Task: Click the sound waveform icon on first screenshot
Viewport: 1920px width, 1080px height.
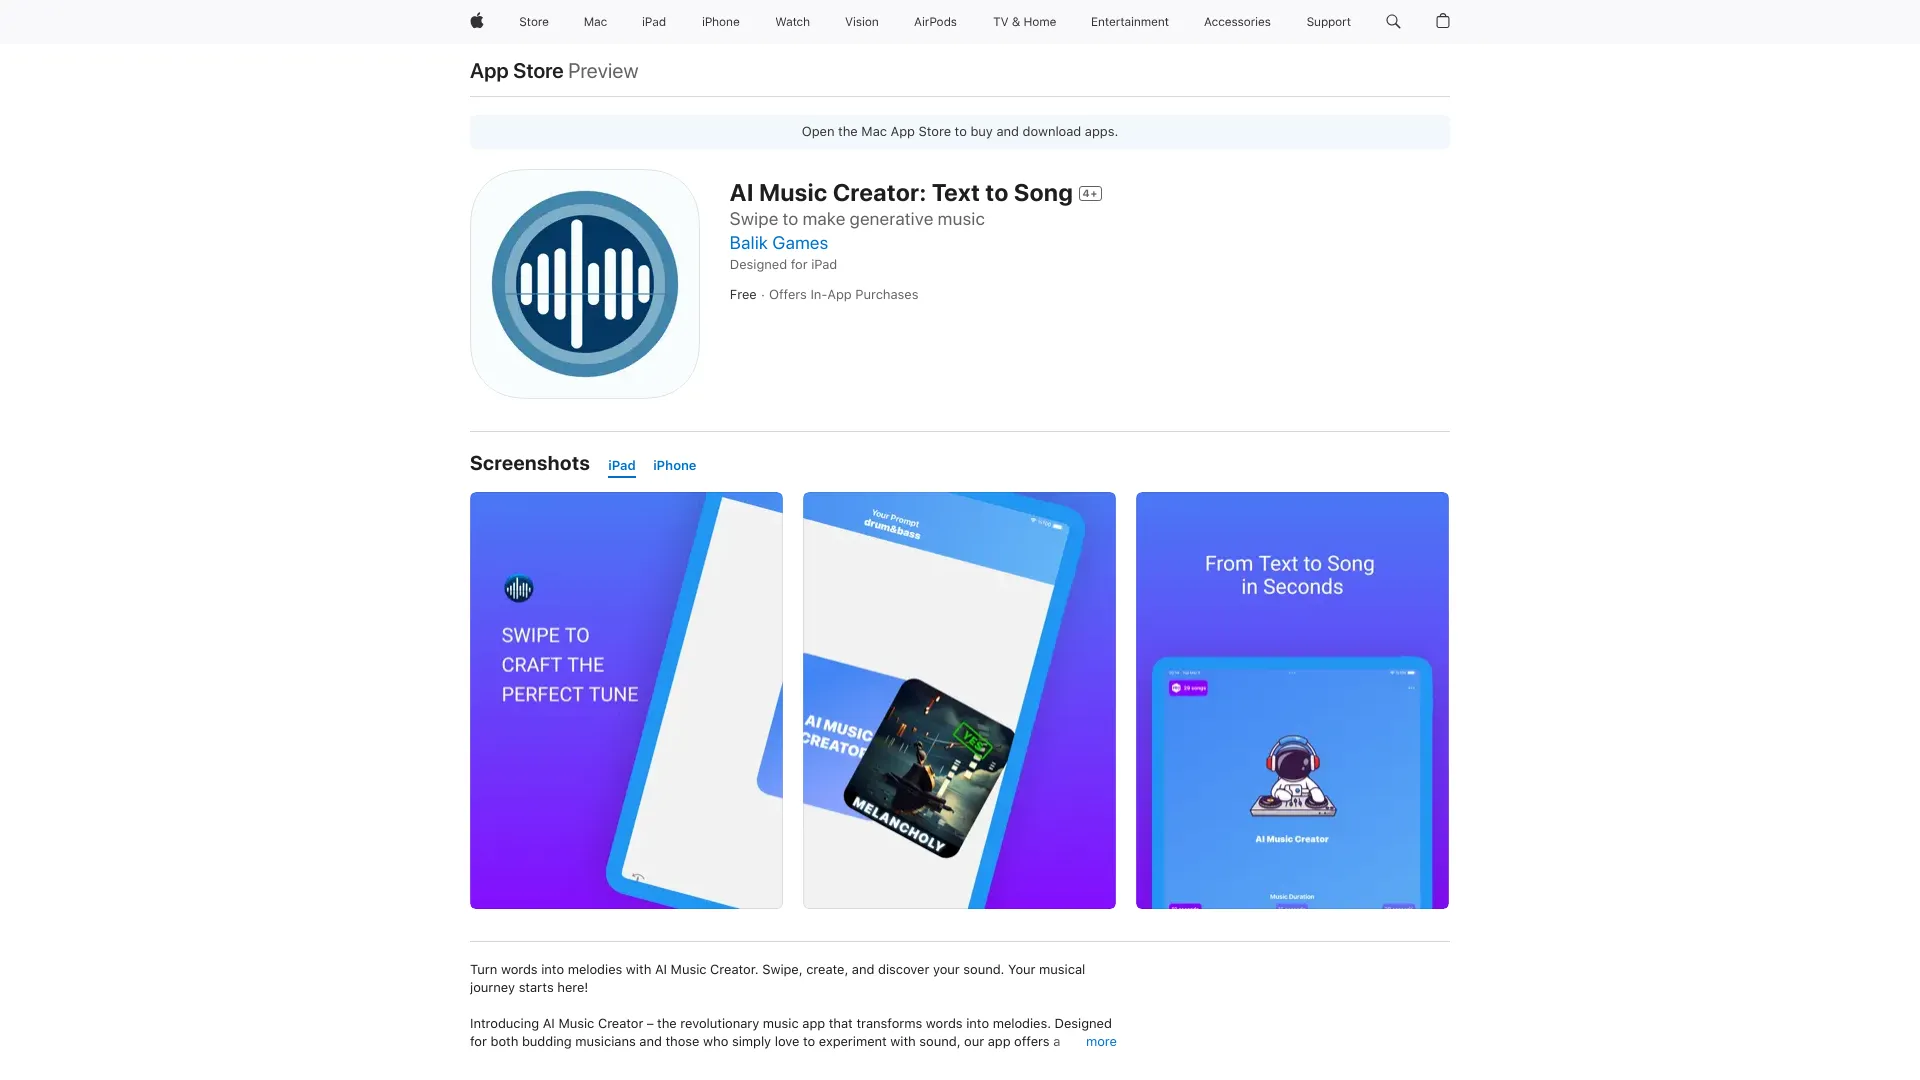Action: pyautogui.click(x=520, y=589)
